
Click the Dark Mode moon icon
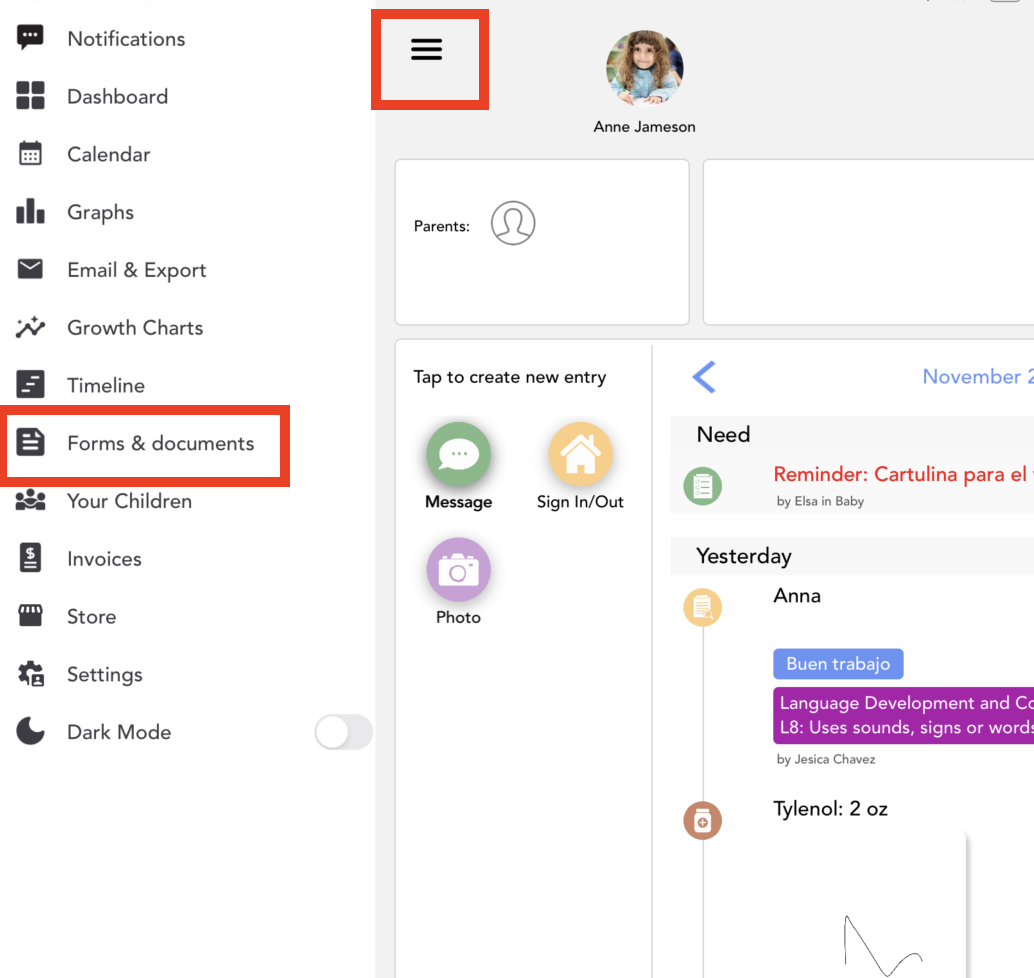point(30,731)
